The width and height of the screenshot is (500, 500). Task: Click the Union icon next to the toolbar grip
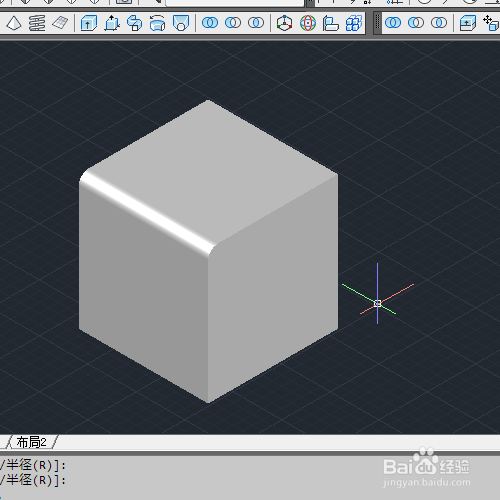coord(393,23)
